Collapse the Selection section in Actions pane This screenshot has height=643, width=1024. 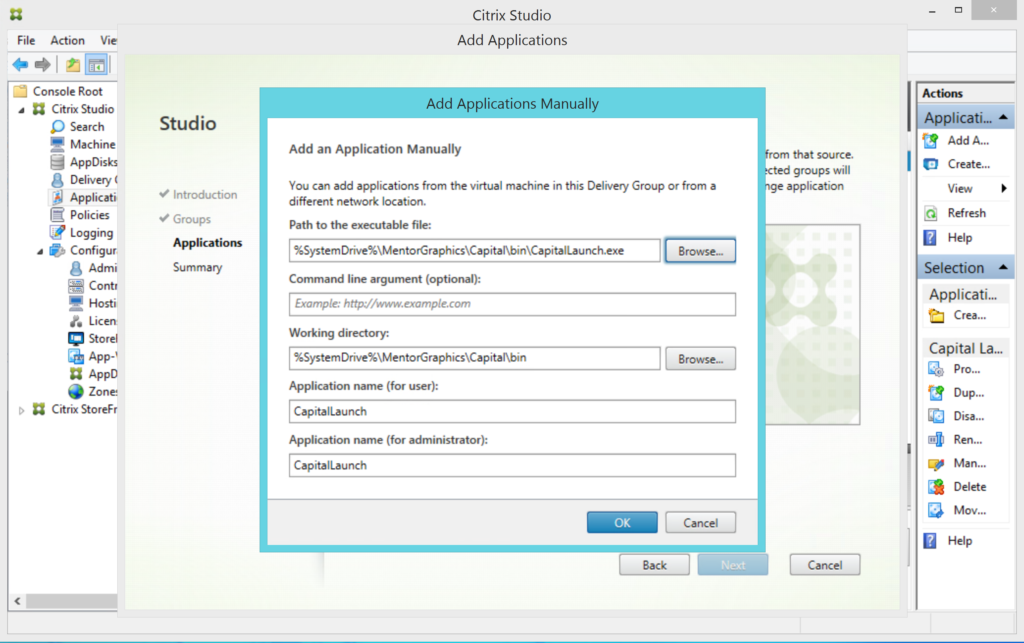tap(1003, 268)
